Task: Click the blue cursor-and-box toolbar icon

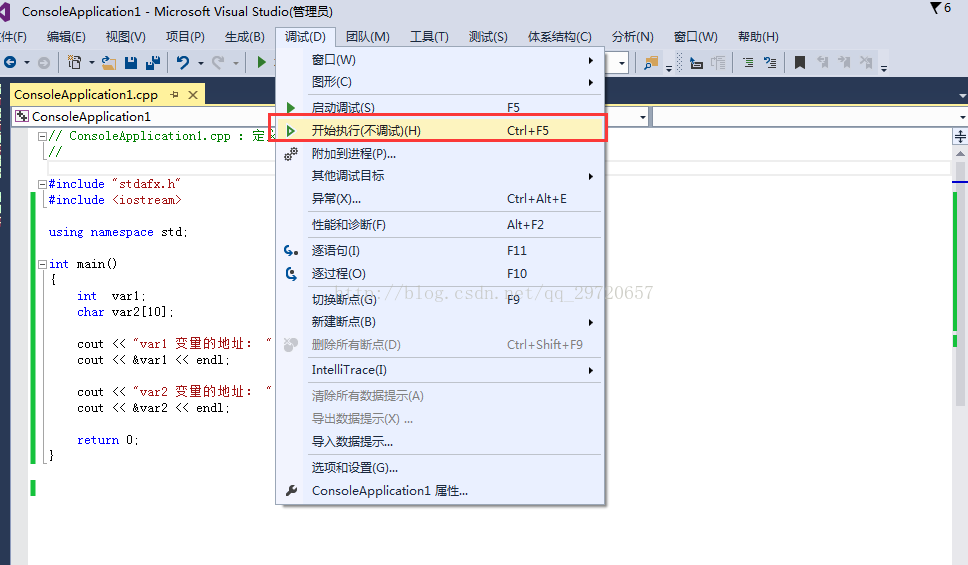Action: tap(696, 62)
